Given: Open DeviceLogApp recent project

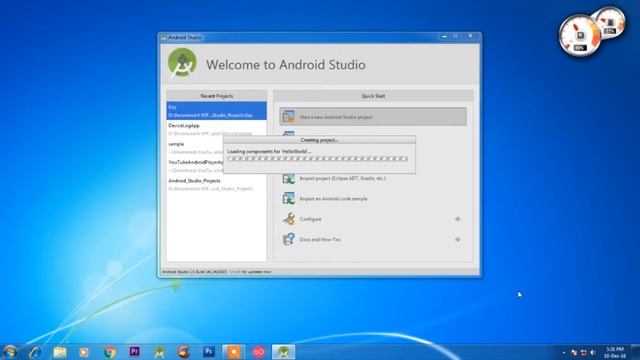Looking at the screenshot, I should pyautogui.click(x=216, y=129).
